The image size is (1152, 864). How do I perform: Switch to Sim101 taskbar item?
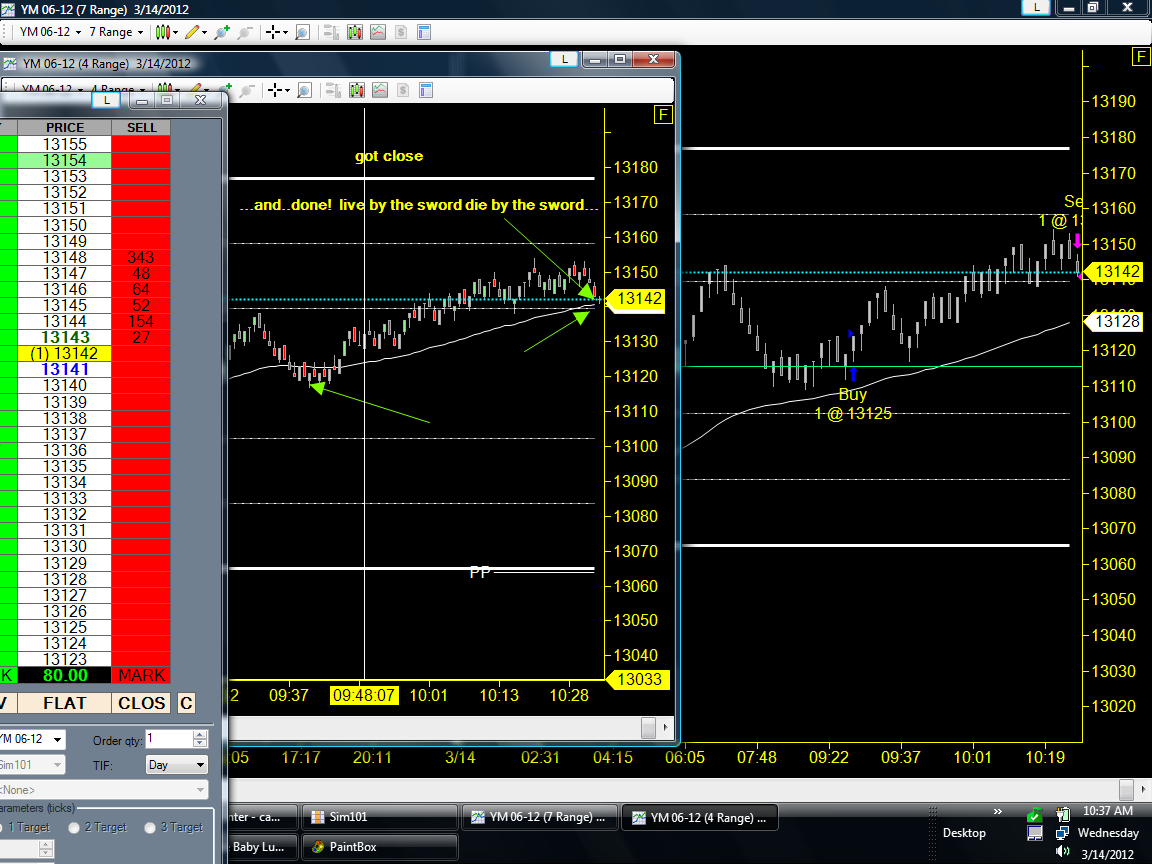coord(379,817)
